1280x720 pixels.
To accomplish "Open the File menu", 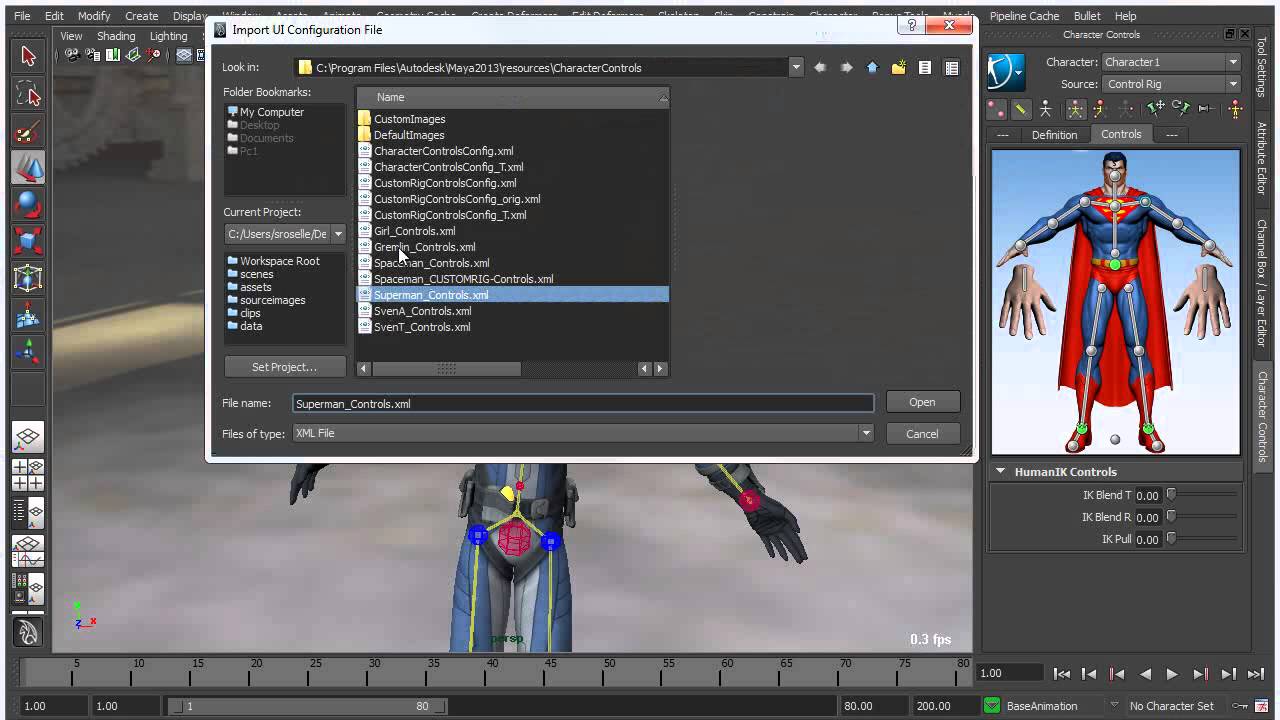I will click(22, 16).
